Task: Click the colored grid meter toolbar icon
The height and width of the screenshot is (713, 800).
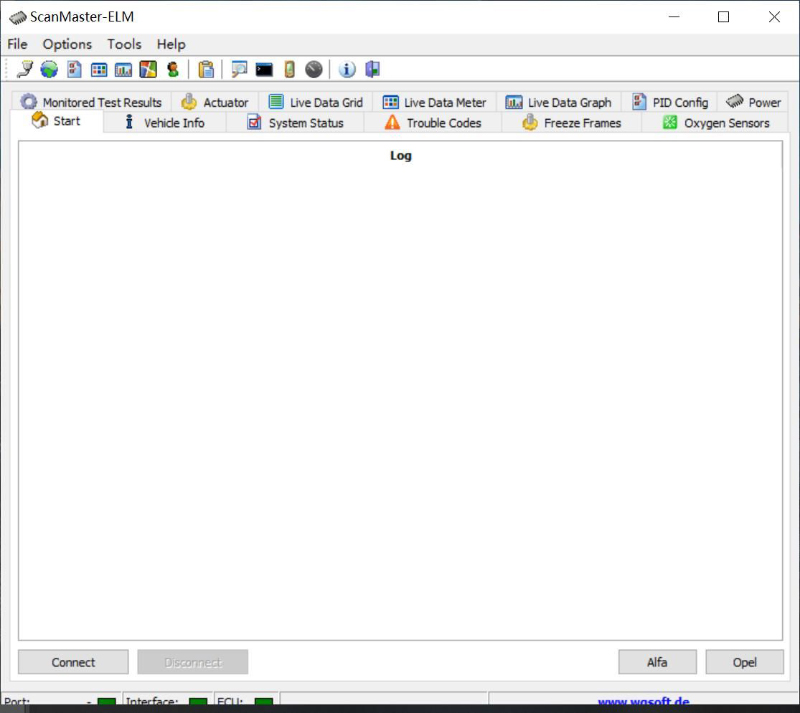Action: [99, 69]
